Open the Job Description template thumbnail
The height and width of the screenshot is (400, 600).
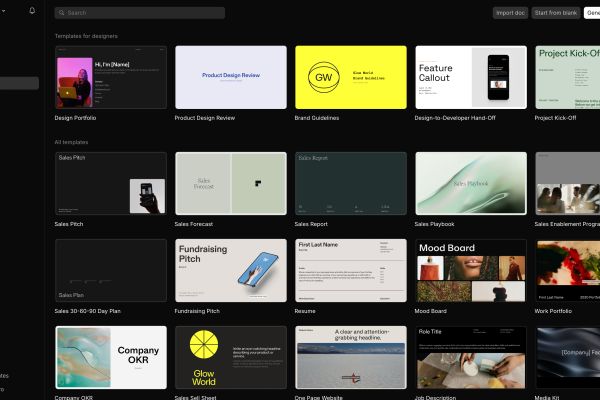[x=471, y=357]
